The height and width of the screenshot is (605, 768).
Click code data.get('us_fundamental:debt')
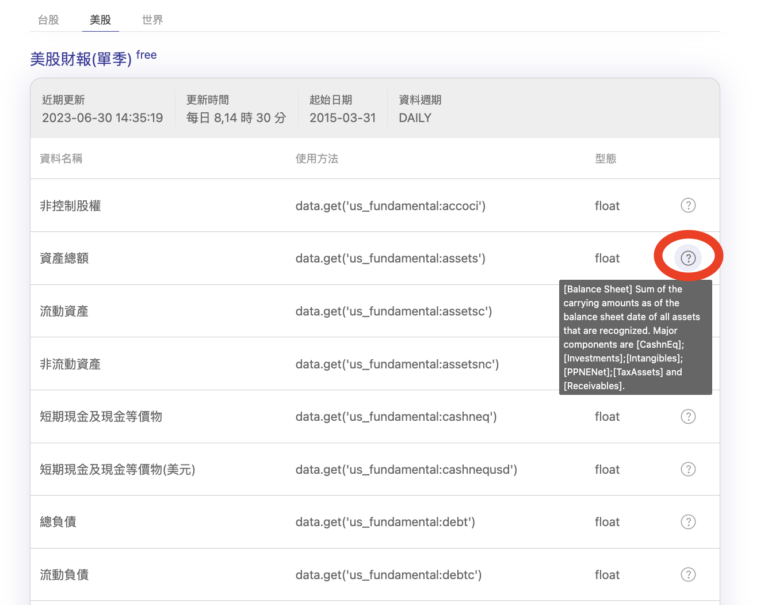click(385, 522)
